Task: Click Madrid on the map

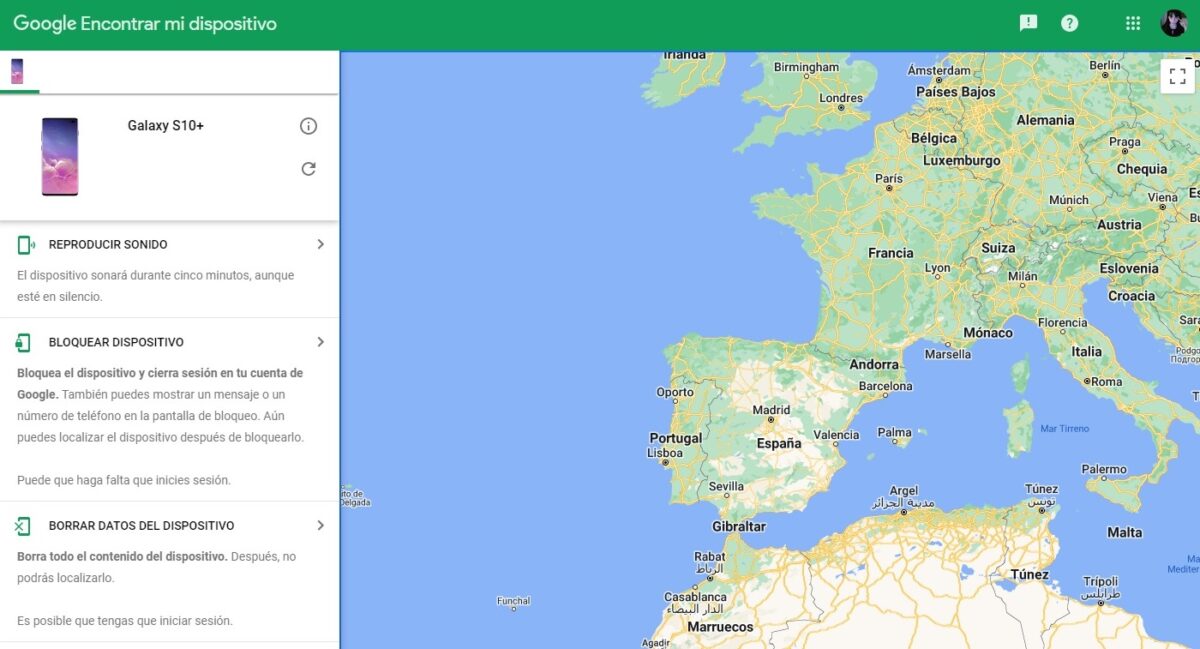Action: pos(771,411)
